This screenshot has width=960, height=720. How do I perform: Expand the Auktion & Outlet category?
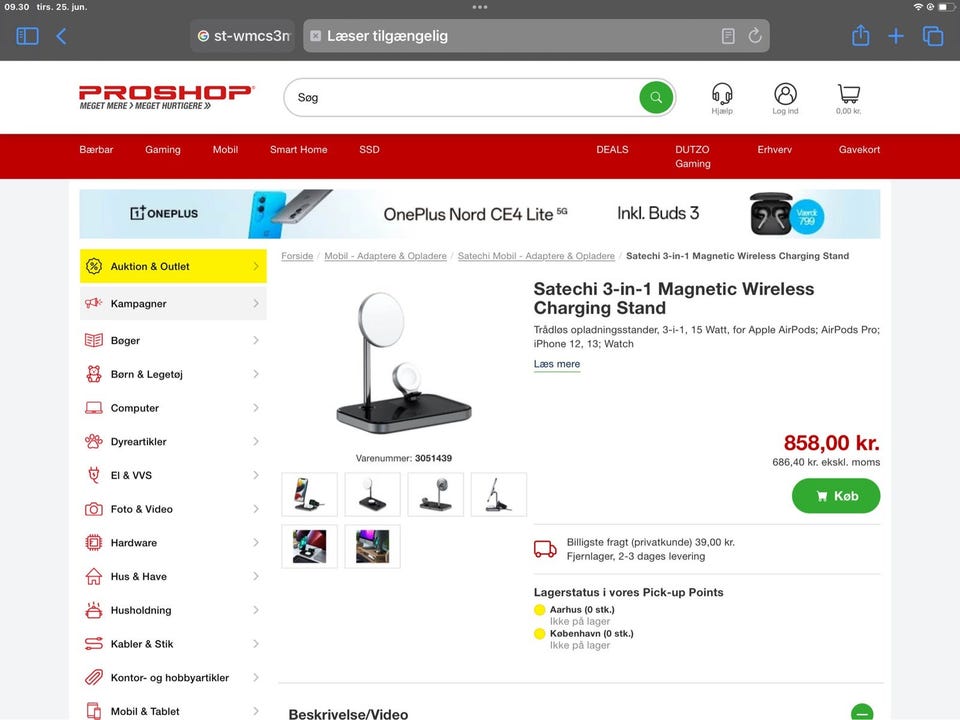click(173, 266)
